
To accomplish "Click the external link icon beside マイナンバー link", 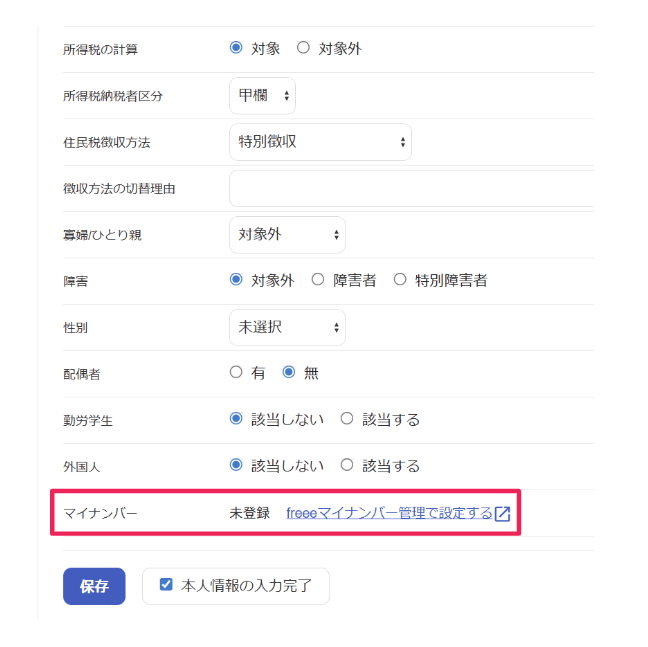I will (x=503, y=514).
